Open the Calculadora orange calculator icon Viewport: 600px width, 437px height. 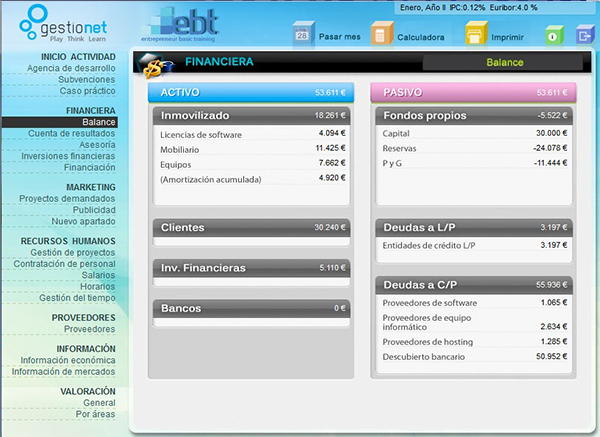tap(382, 34)
